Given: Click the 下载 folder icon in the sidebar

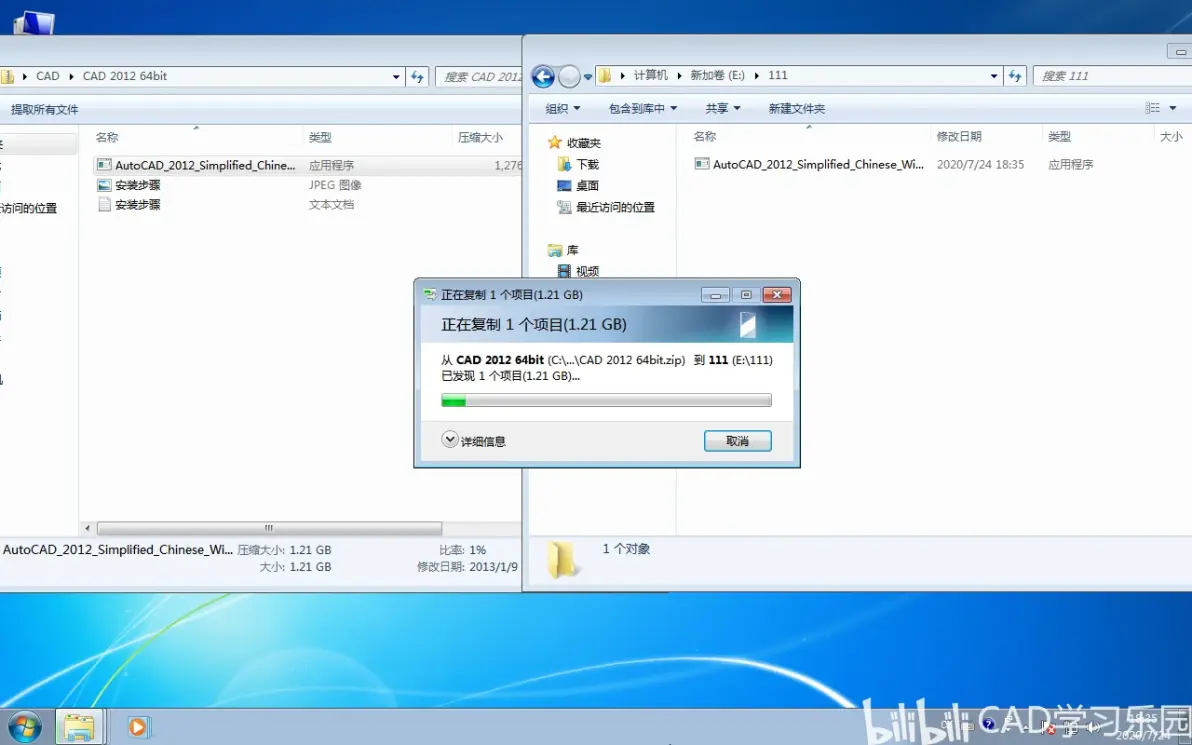Looking at the screenshot, I should (x=564, y=164).
